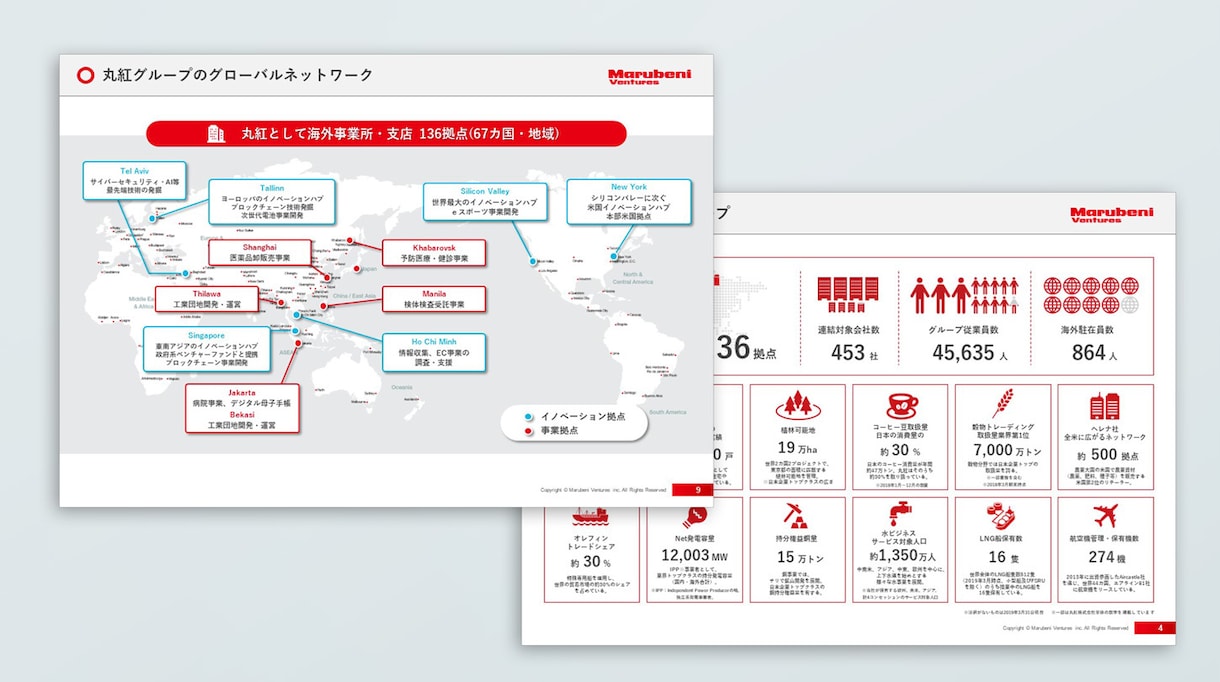Select the Thilawa callout box
Viewport: 1220px width, 682px height.
207,299
